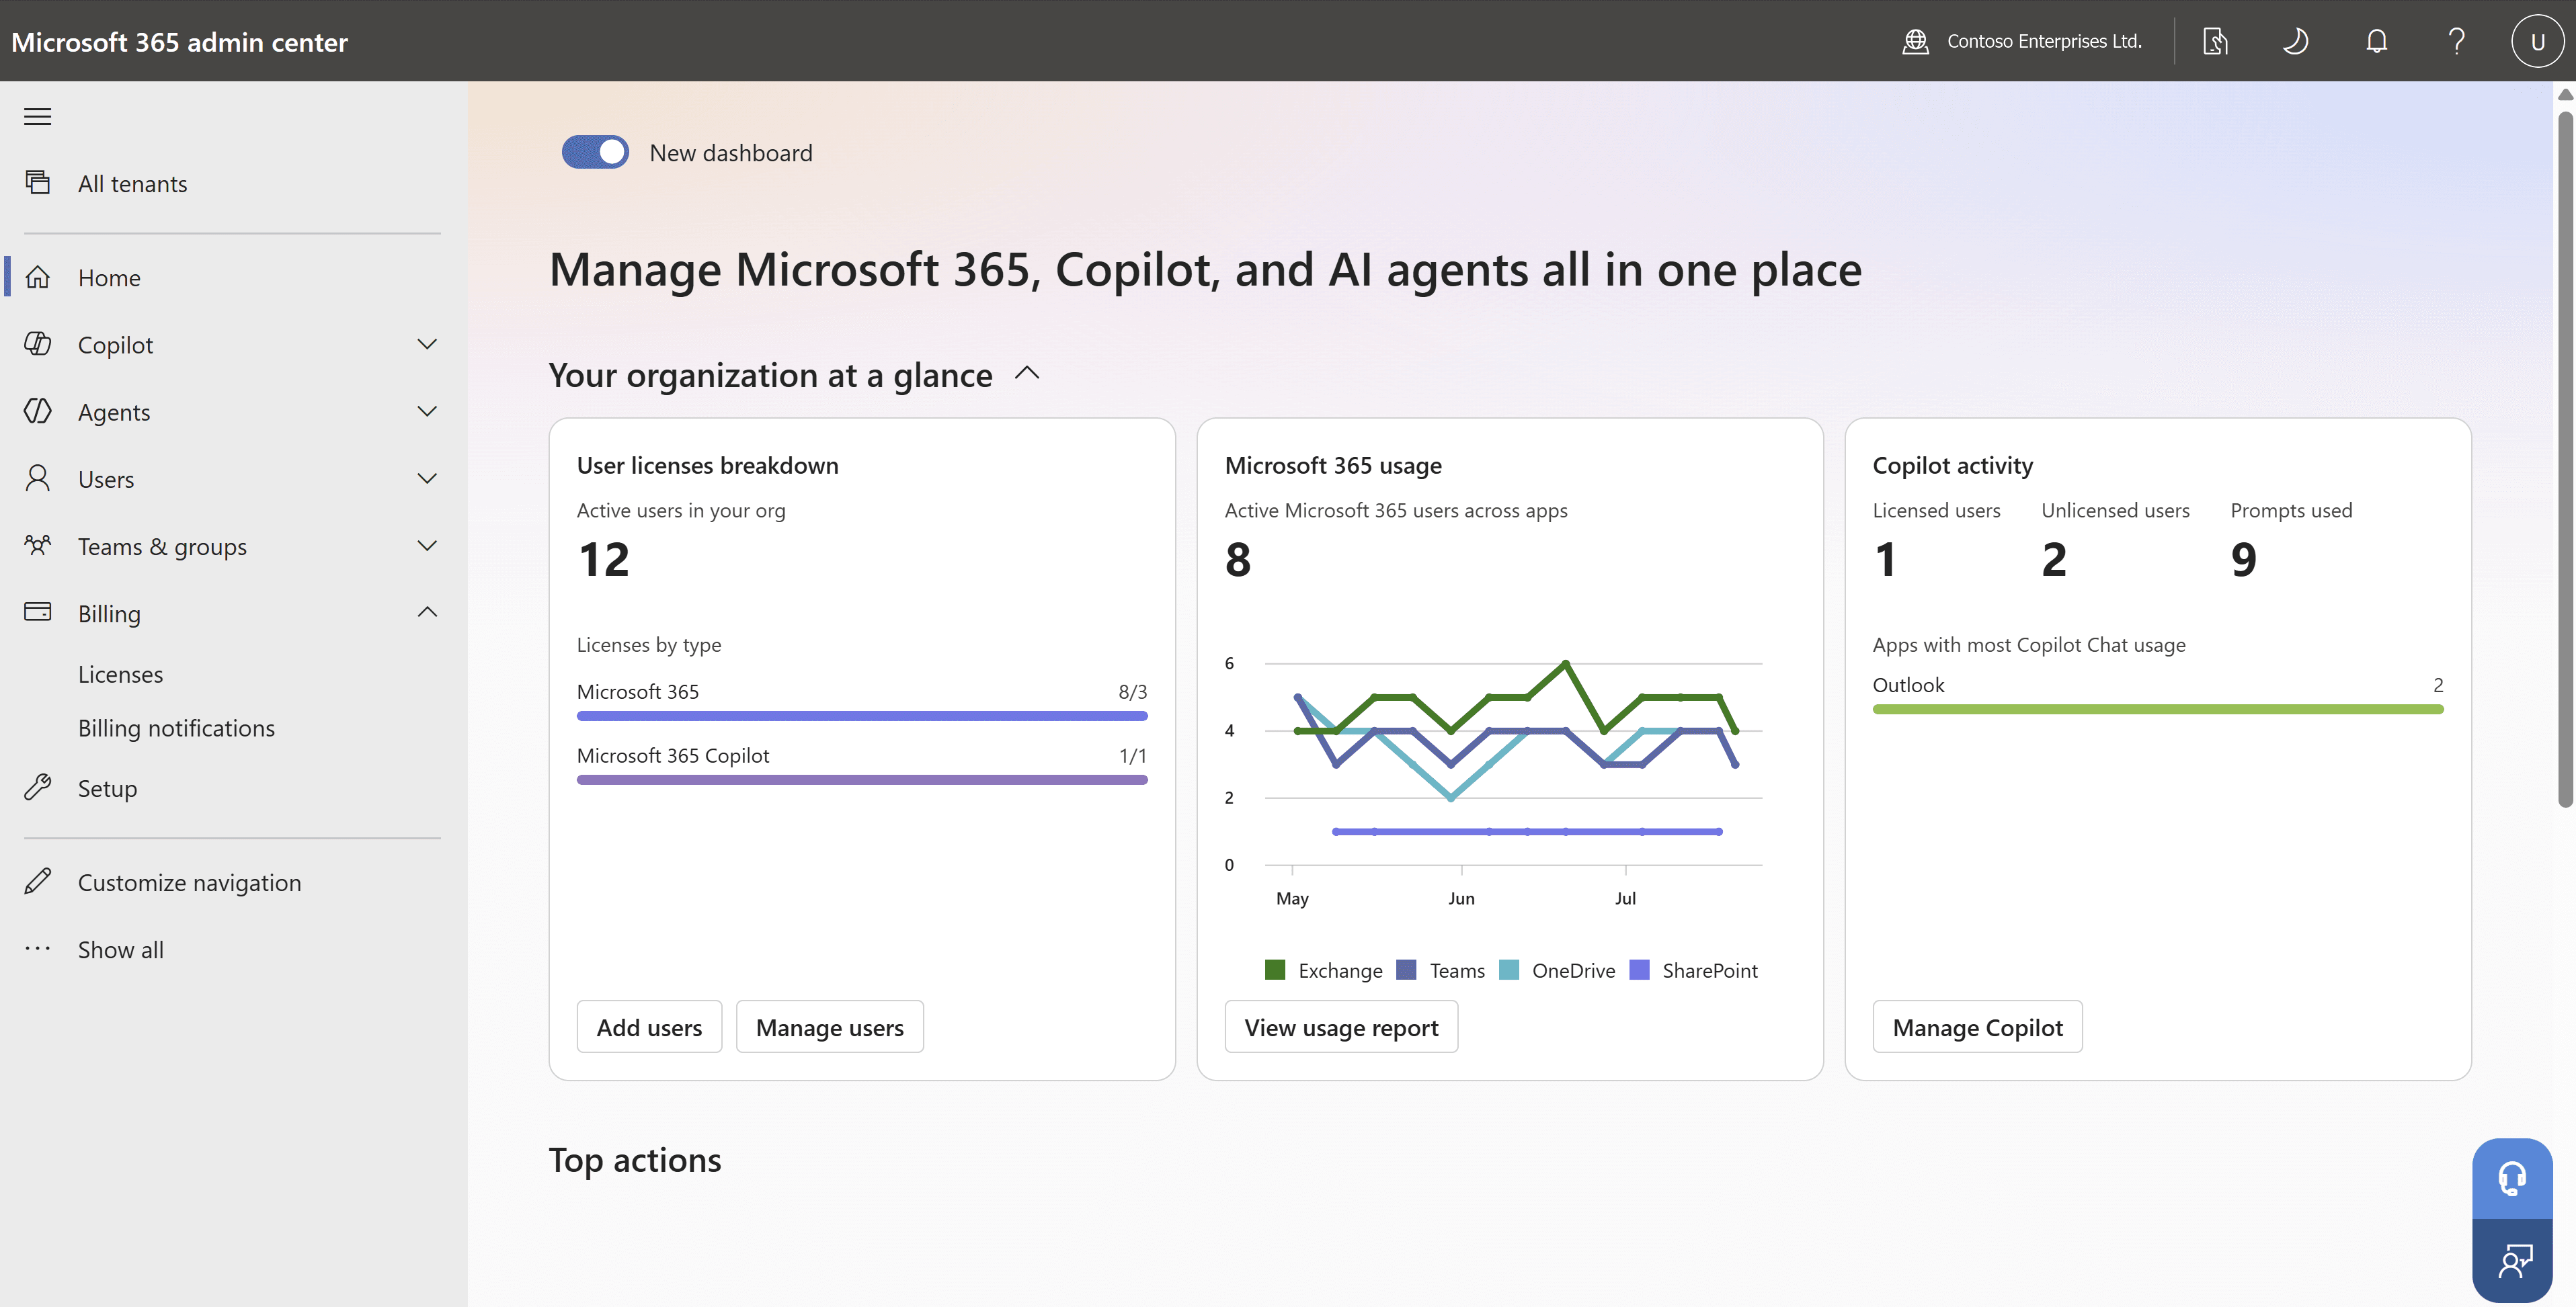Viewport: 2576px width, 1307px height.
Task: Toggle the New dashboard switch
Action: pyautogui.click(x=595, y=152)
